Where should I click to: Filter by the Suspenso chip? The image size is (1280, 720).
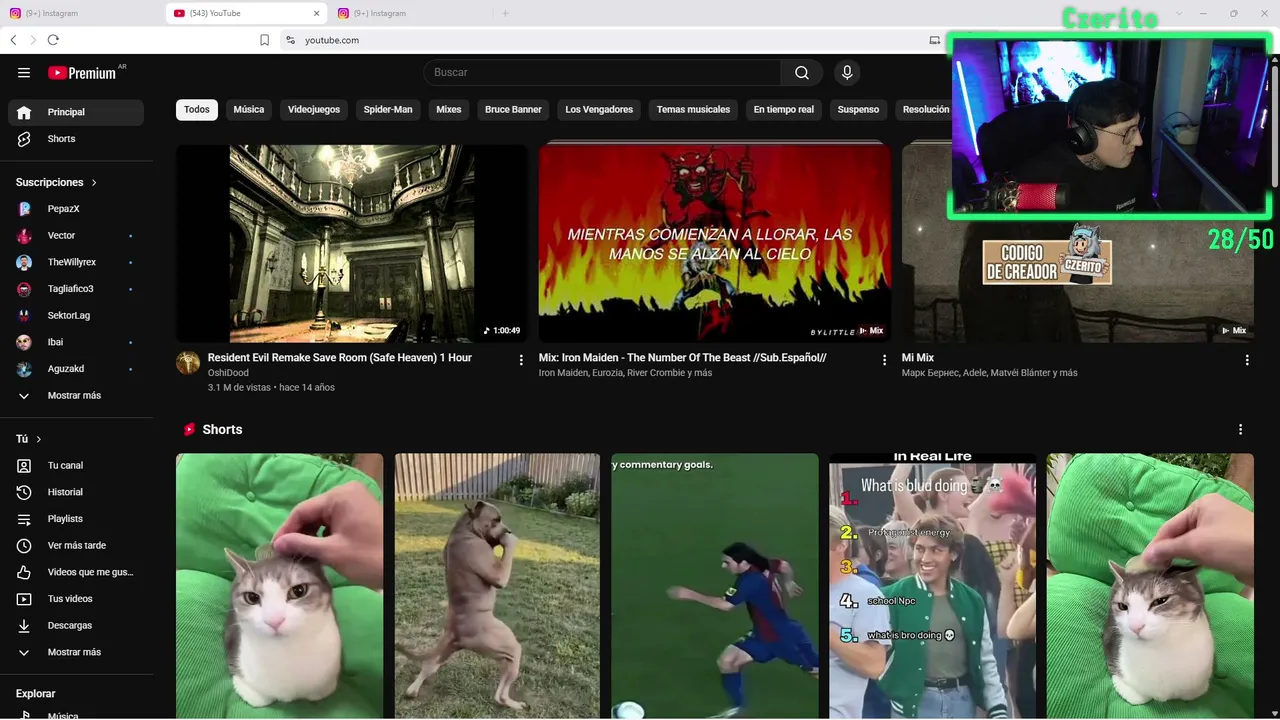pyautogui.click(x=858, y=110)
